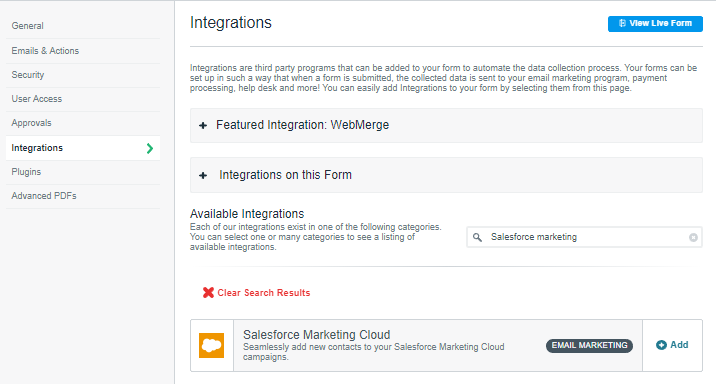716x384 pixels.
Task: Select Approvals in the sidebar
Action: click(32, 123)
